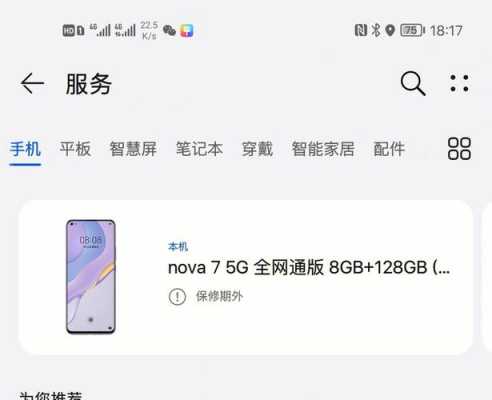
Task: Select the 手机 tab
Action: [25, 149]
